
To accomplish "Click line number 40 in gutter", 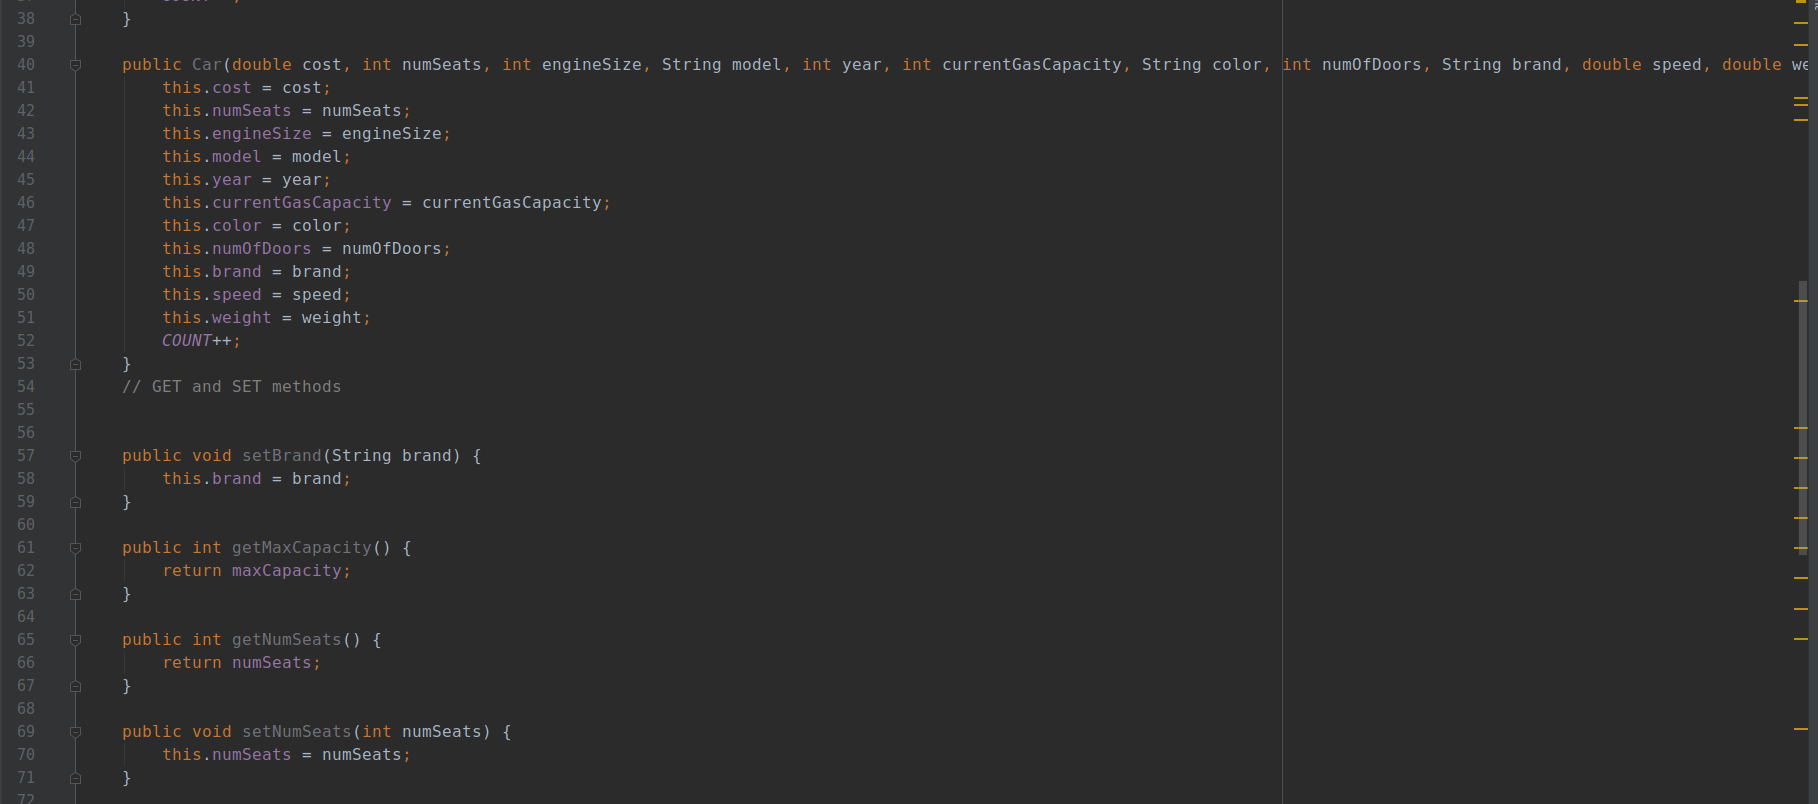I will point(26,65).
